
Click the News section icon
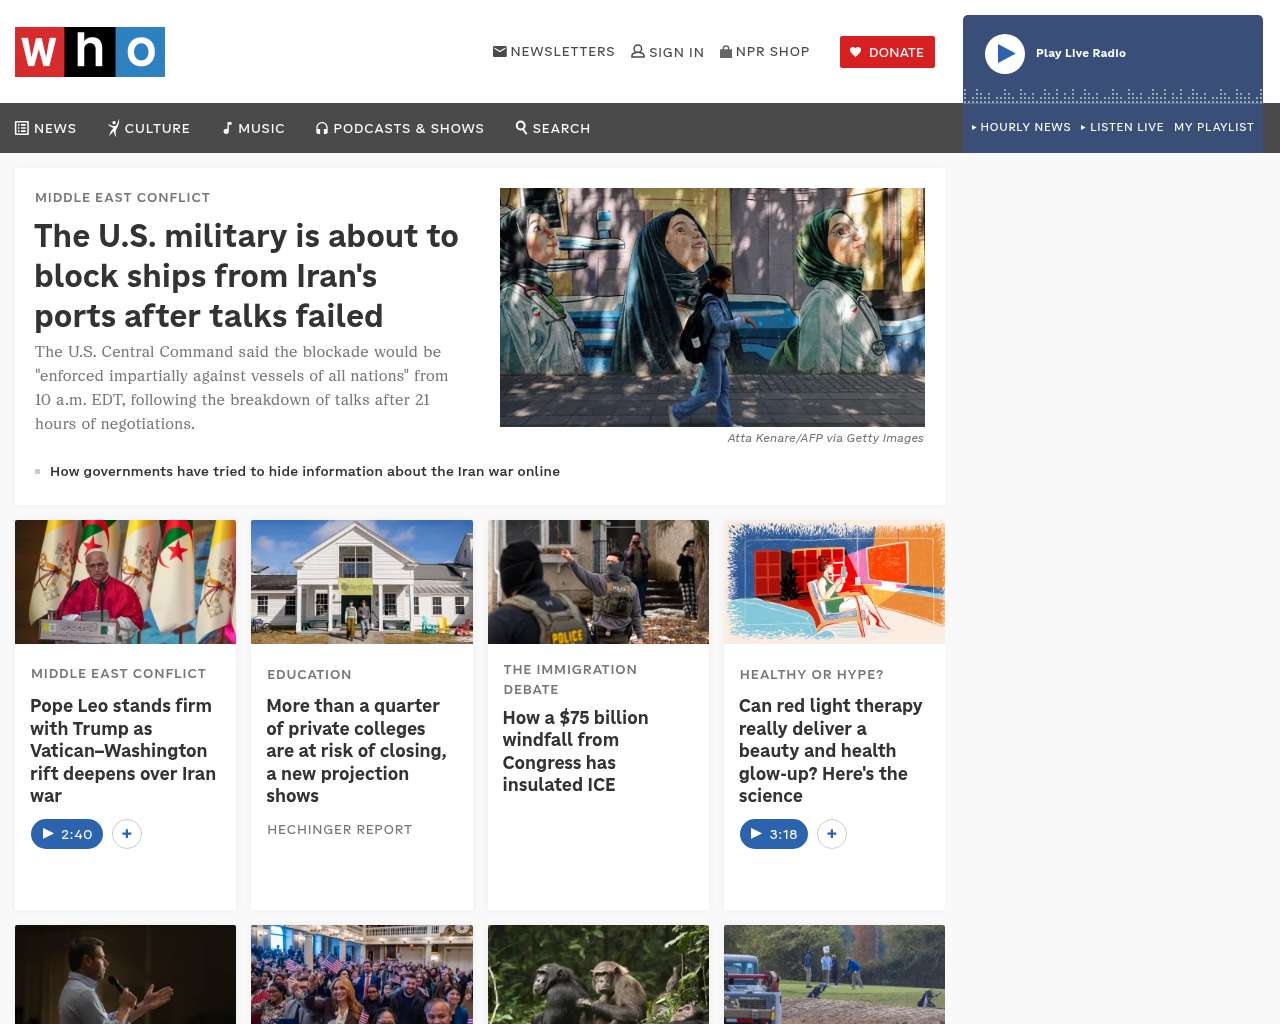click(22, 128)
